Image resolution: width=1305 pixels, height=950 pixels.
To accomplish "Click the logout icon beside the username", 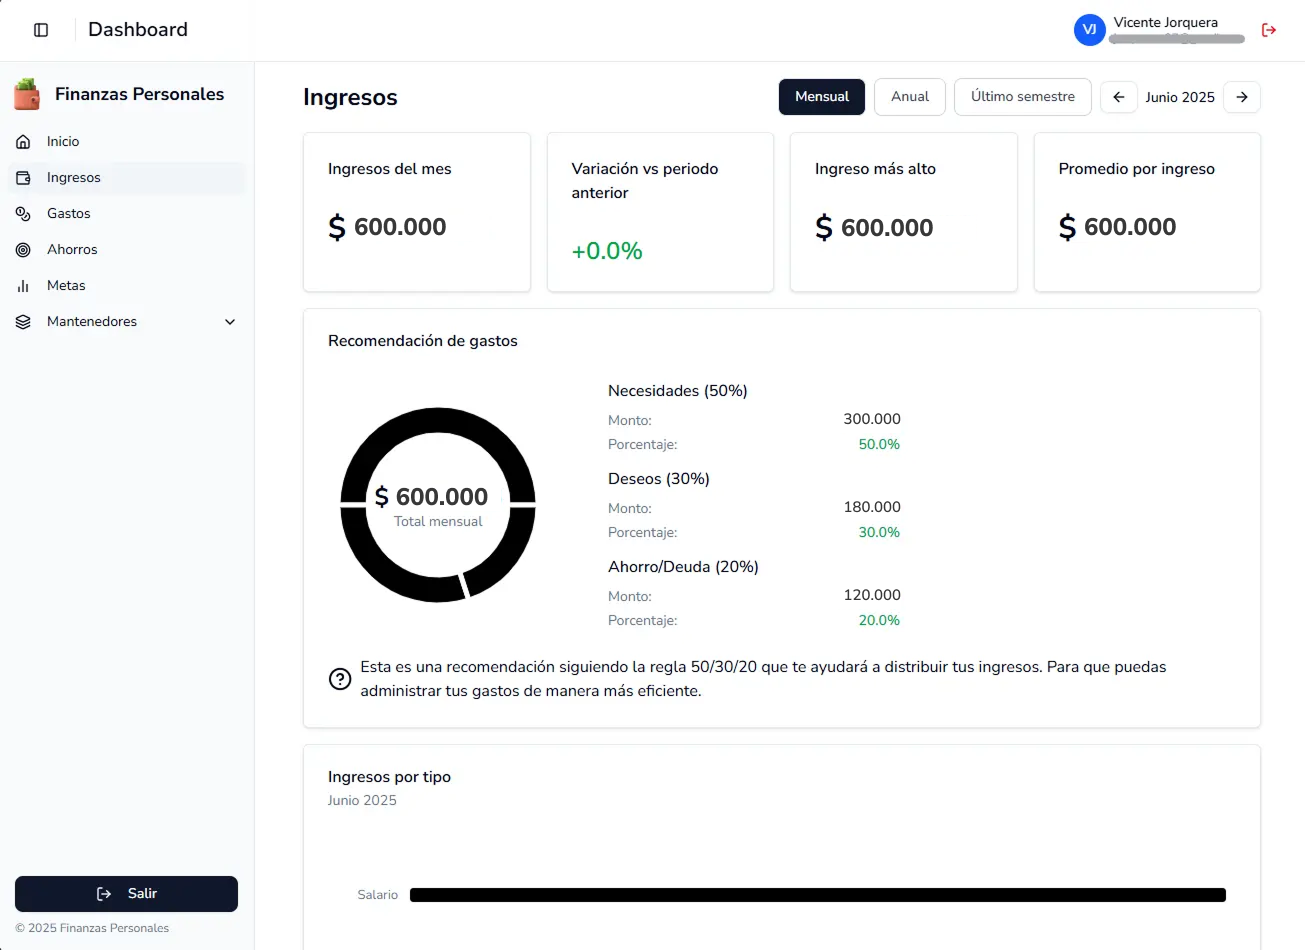I will click(x=1268, y=30).
